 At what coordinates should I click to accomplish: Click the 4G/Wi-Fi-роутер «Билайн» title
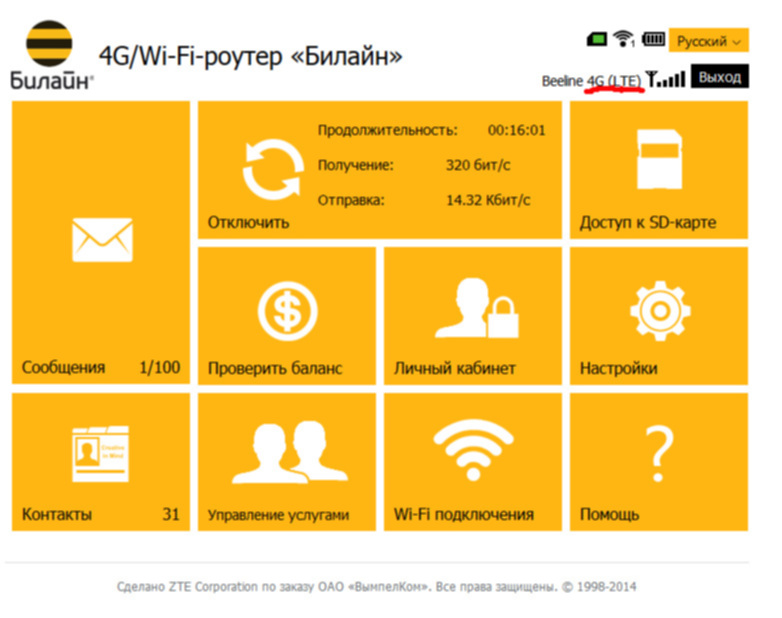[250, 56]
